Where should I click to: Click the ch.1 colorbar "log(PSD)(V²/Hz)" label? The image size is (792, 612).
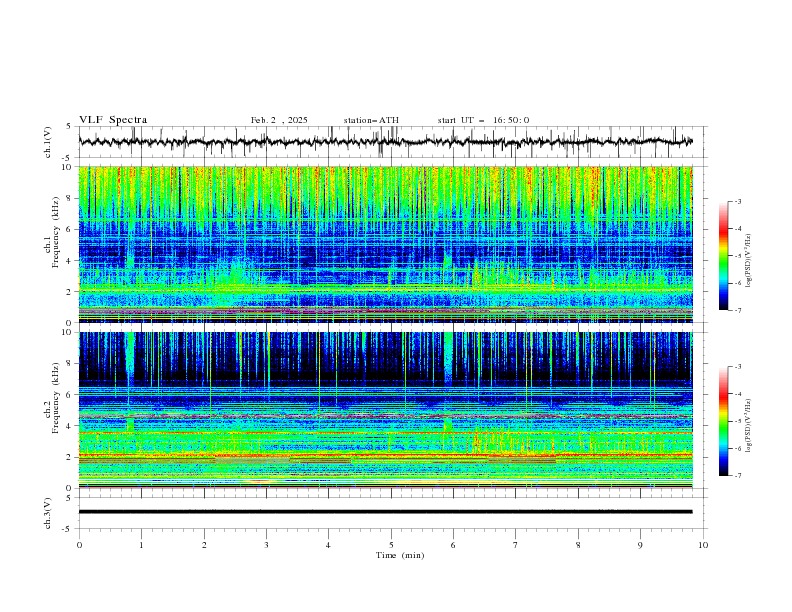749,261
